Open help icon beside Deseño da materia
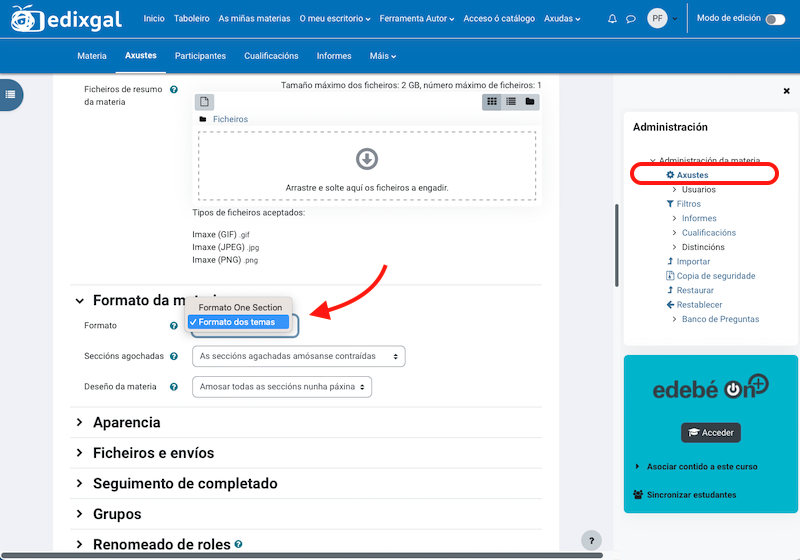This screenshot has height=560, width=800. click(173, 387)
